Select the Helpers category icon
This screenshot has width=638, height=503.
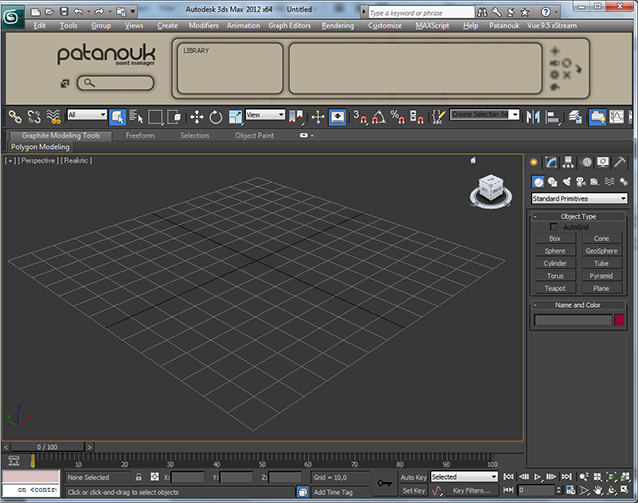(x=595, y=182)
